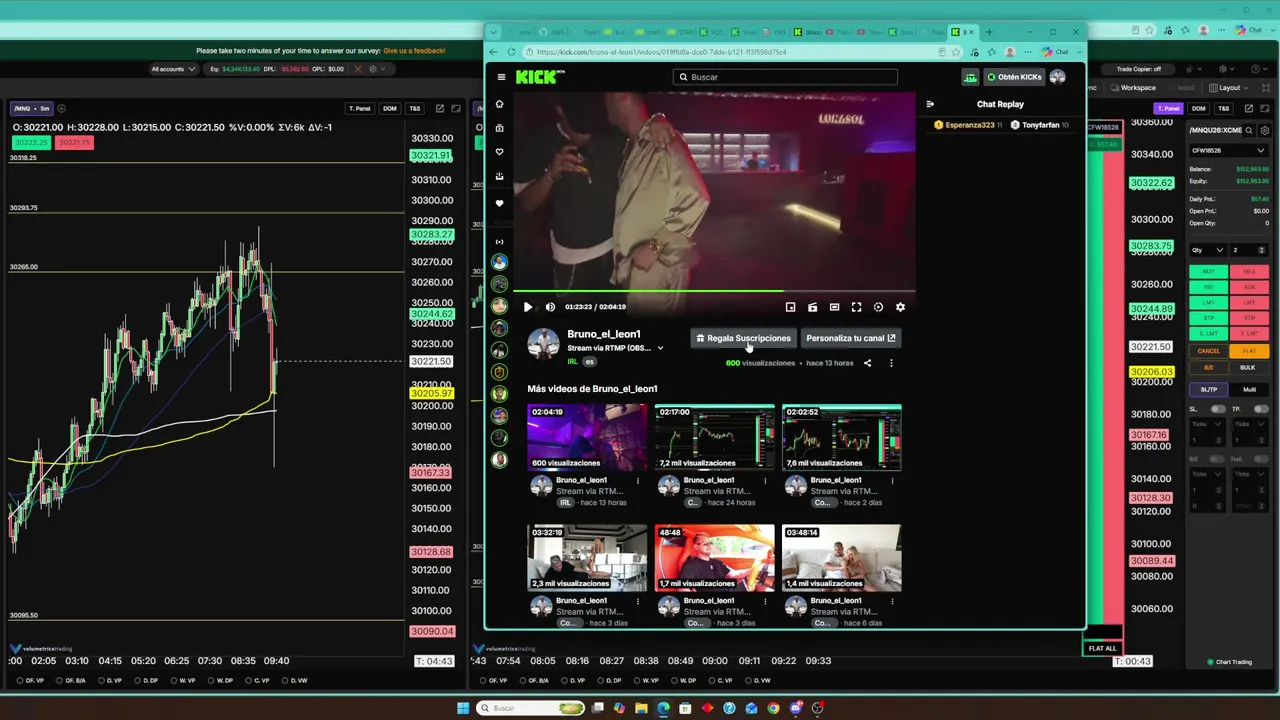1280x720 pixels.
Task: Open the 48:48 video thumbnail
Action: tap(714, 558)
